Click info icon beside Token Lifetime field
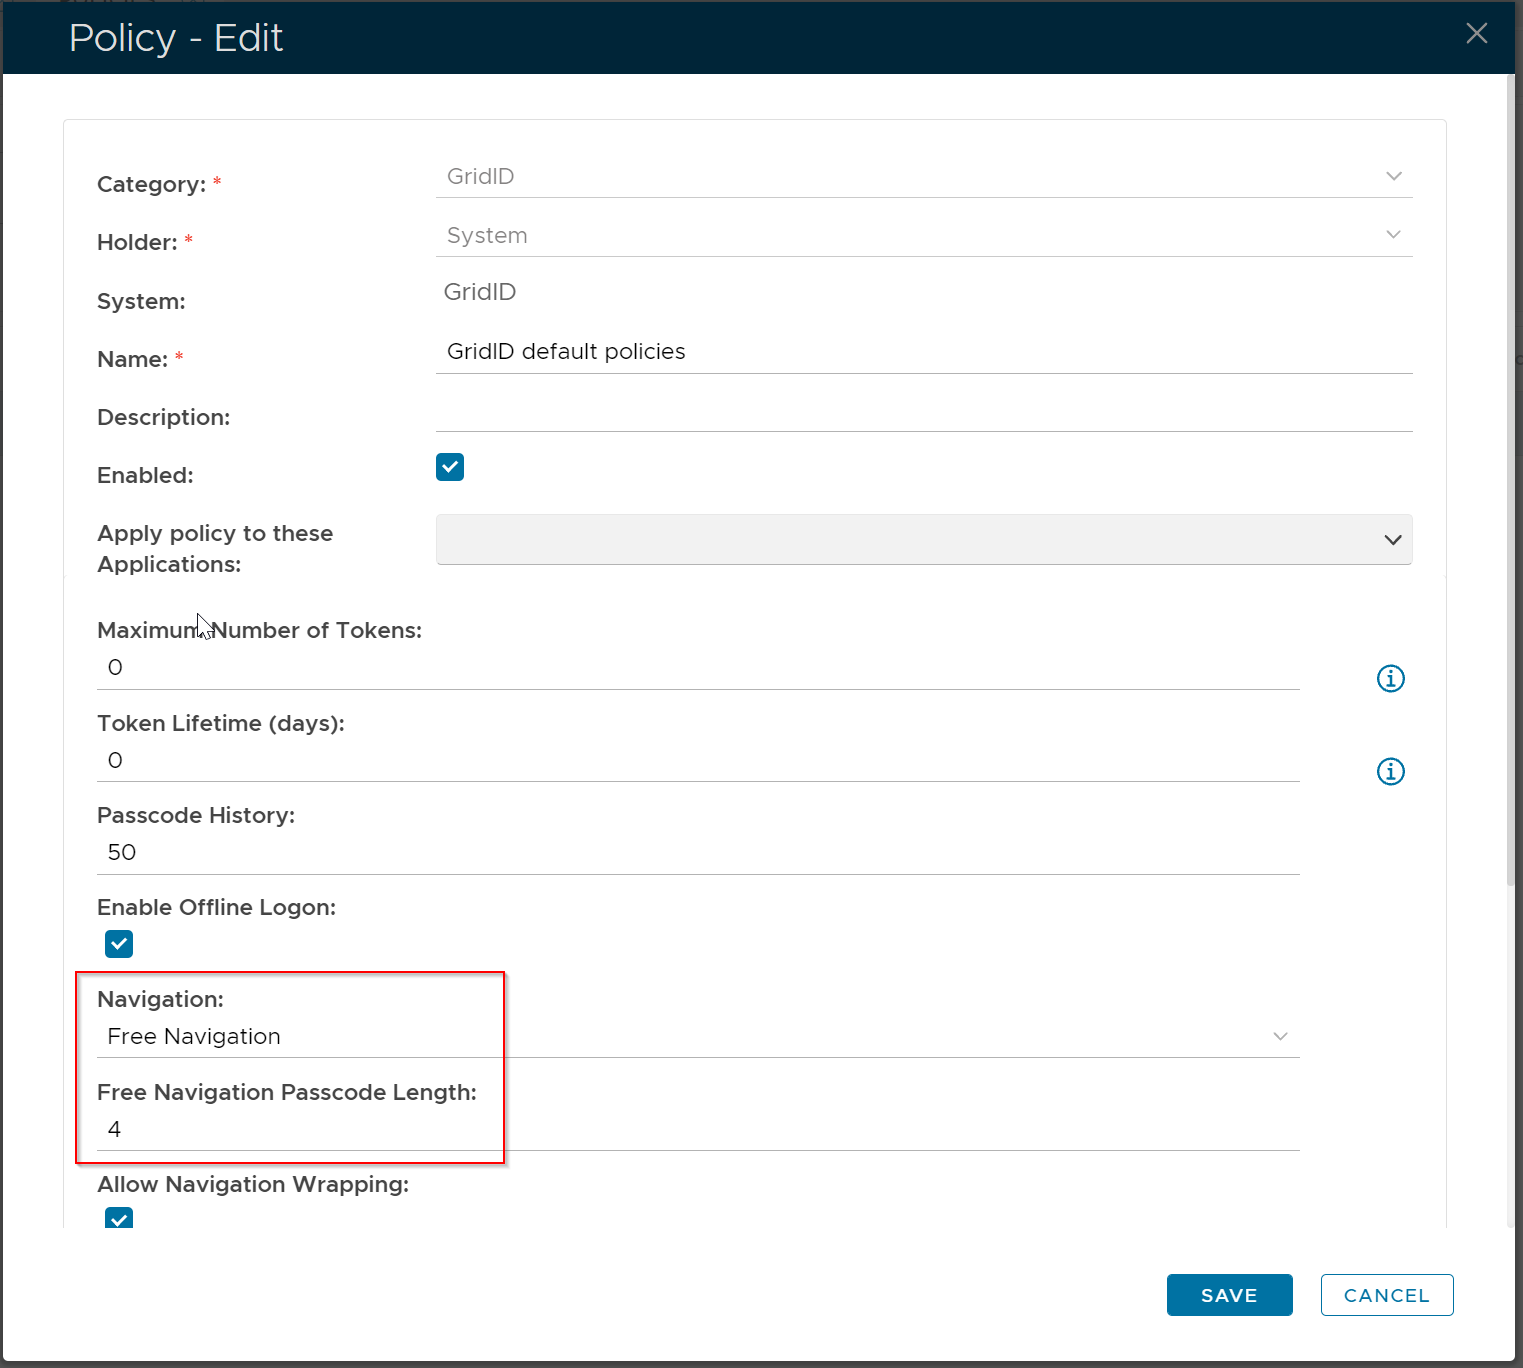1523x1368 pixels. tap(1390, 771)
